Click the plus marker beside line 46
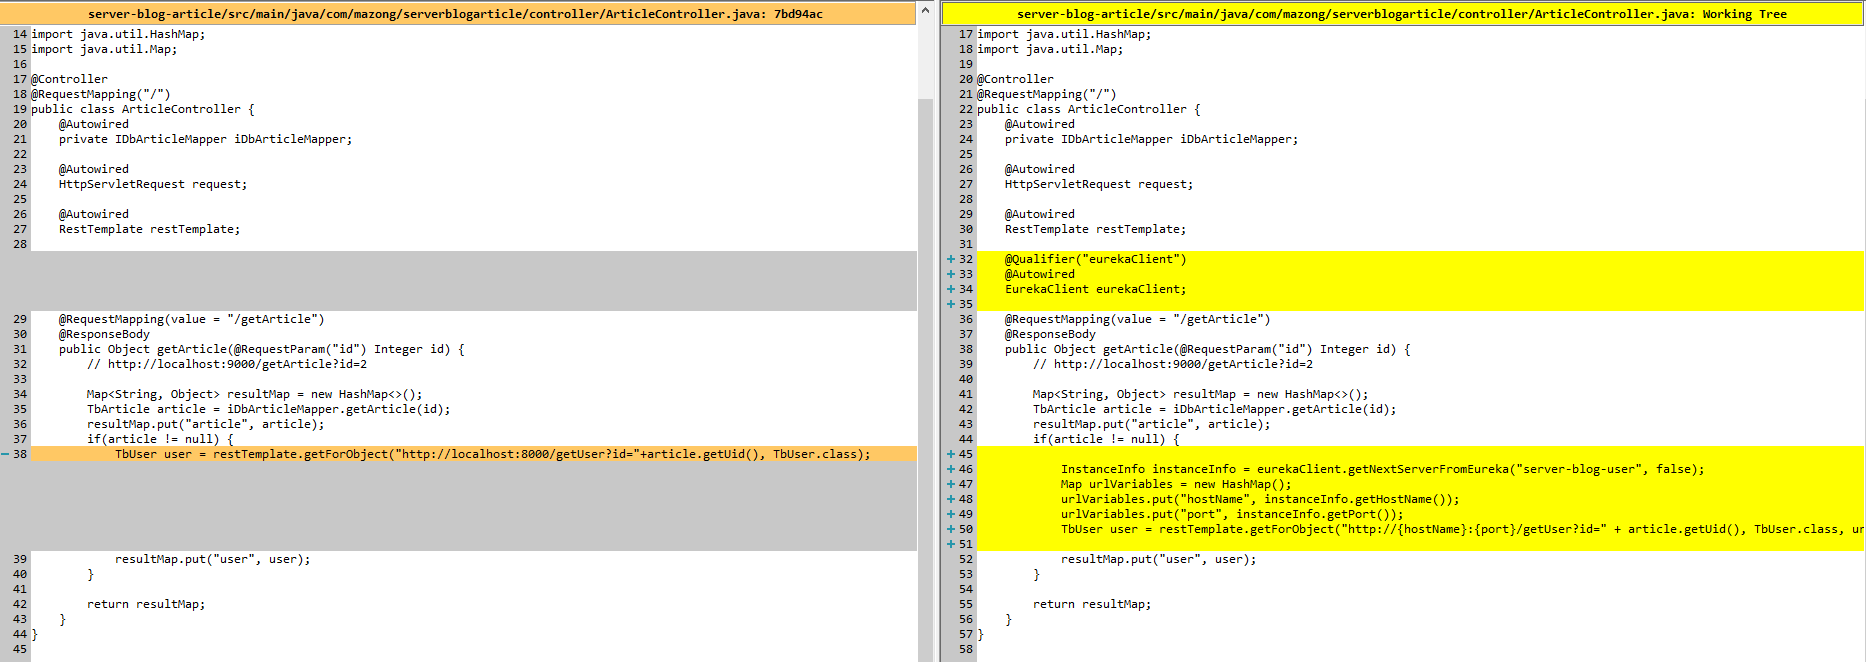Image resolution: width=1866 pixels, height=662 pixels. pyautogui.click(x=951, y=469)
